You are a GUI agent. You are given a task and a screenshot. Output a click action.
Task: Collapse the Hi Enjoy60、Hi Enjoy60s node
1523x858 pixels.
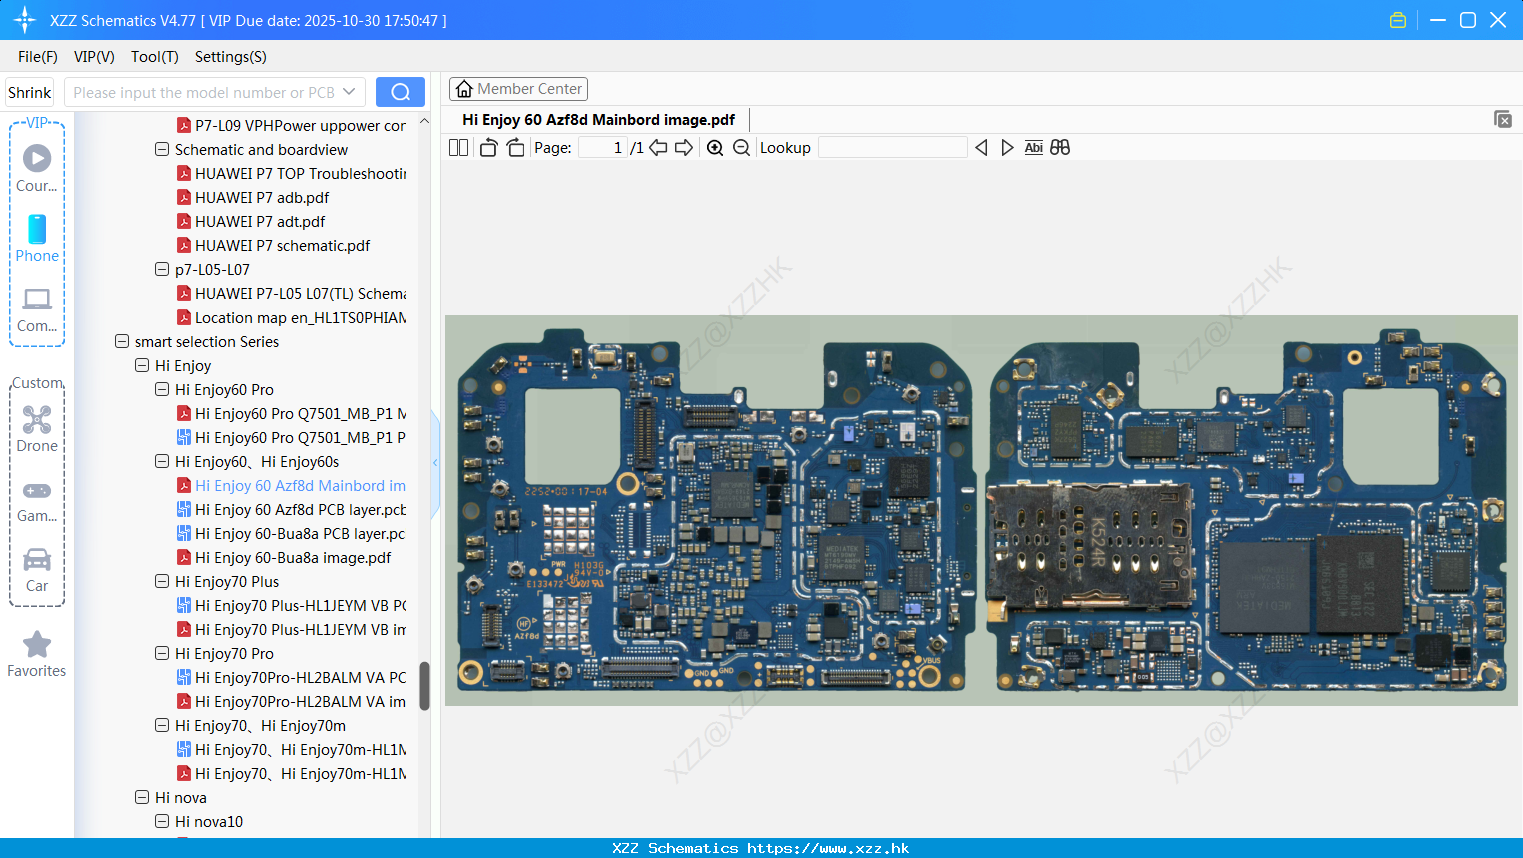tap(162, 461)
